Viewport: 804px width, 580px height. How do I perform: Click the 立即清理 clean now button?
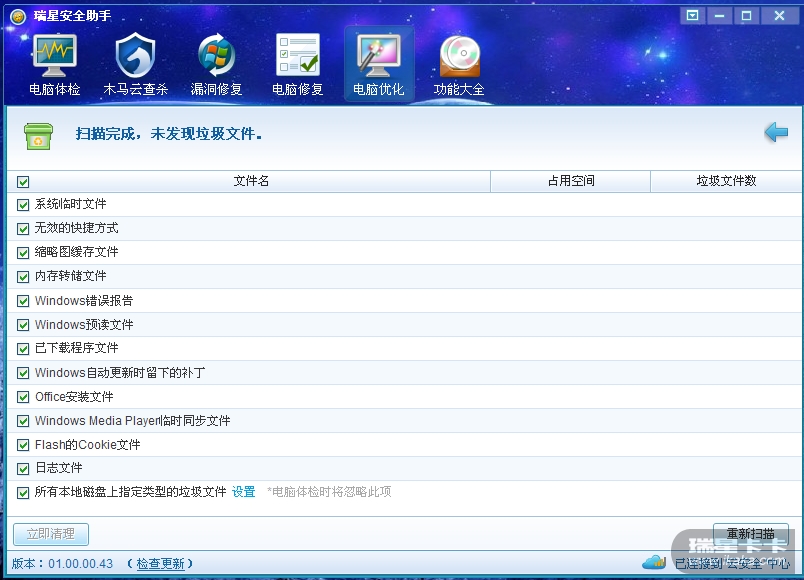tap(50, 534)
